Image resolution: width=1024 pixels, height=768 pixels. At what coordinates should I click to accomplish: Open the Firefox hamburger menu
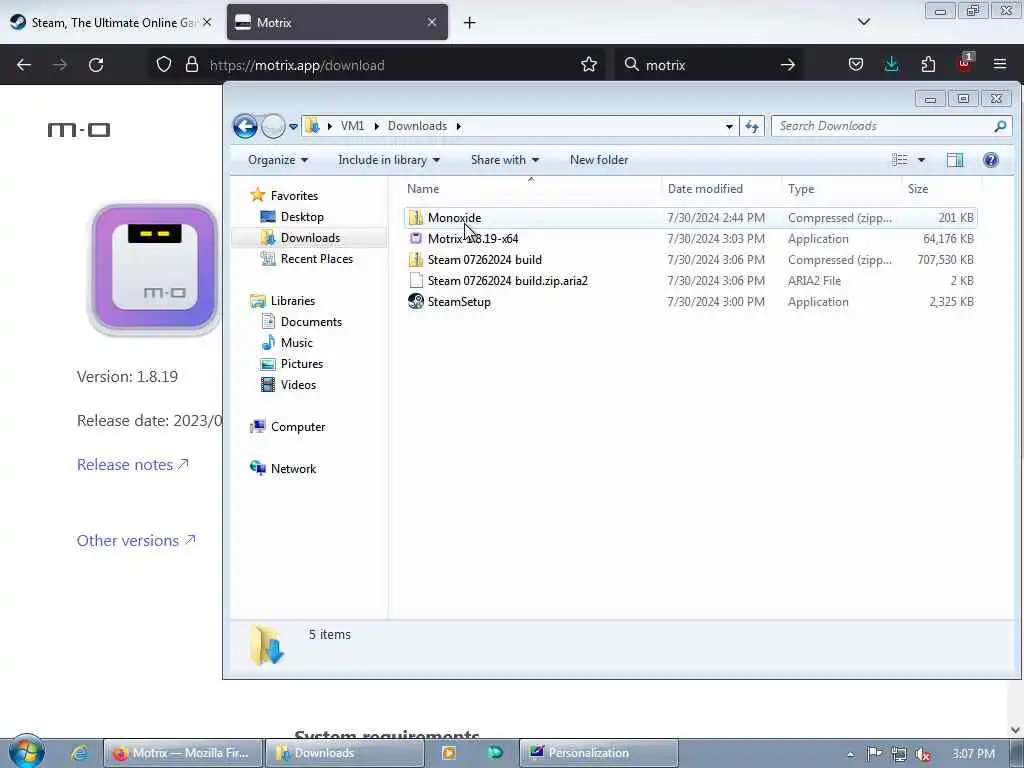pos(1000,65)
